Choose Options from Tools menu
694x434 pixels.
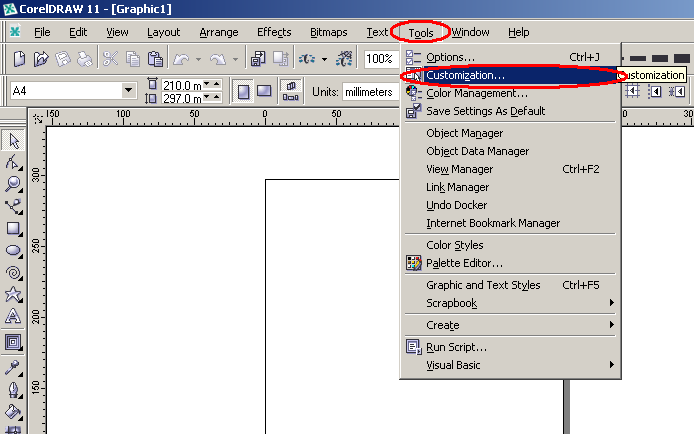pyautogui.click(x=510, y=57)
